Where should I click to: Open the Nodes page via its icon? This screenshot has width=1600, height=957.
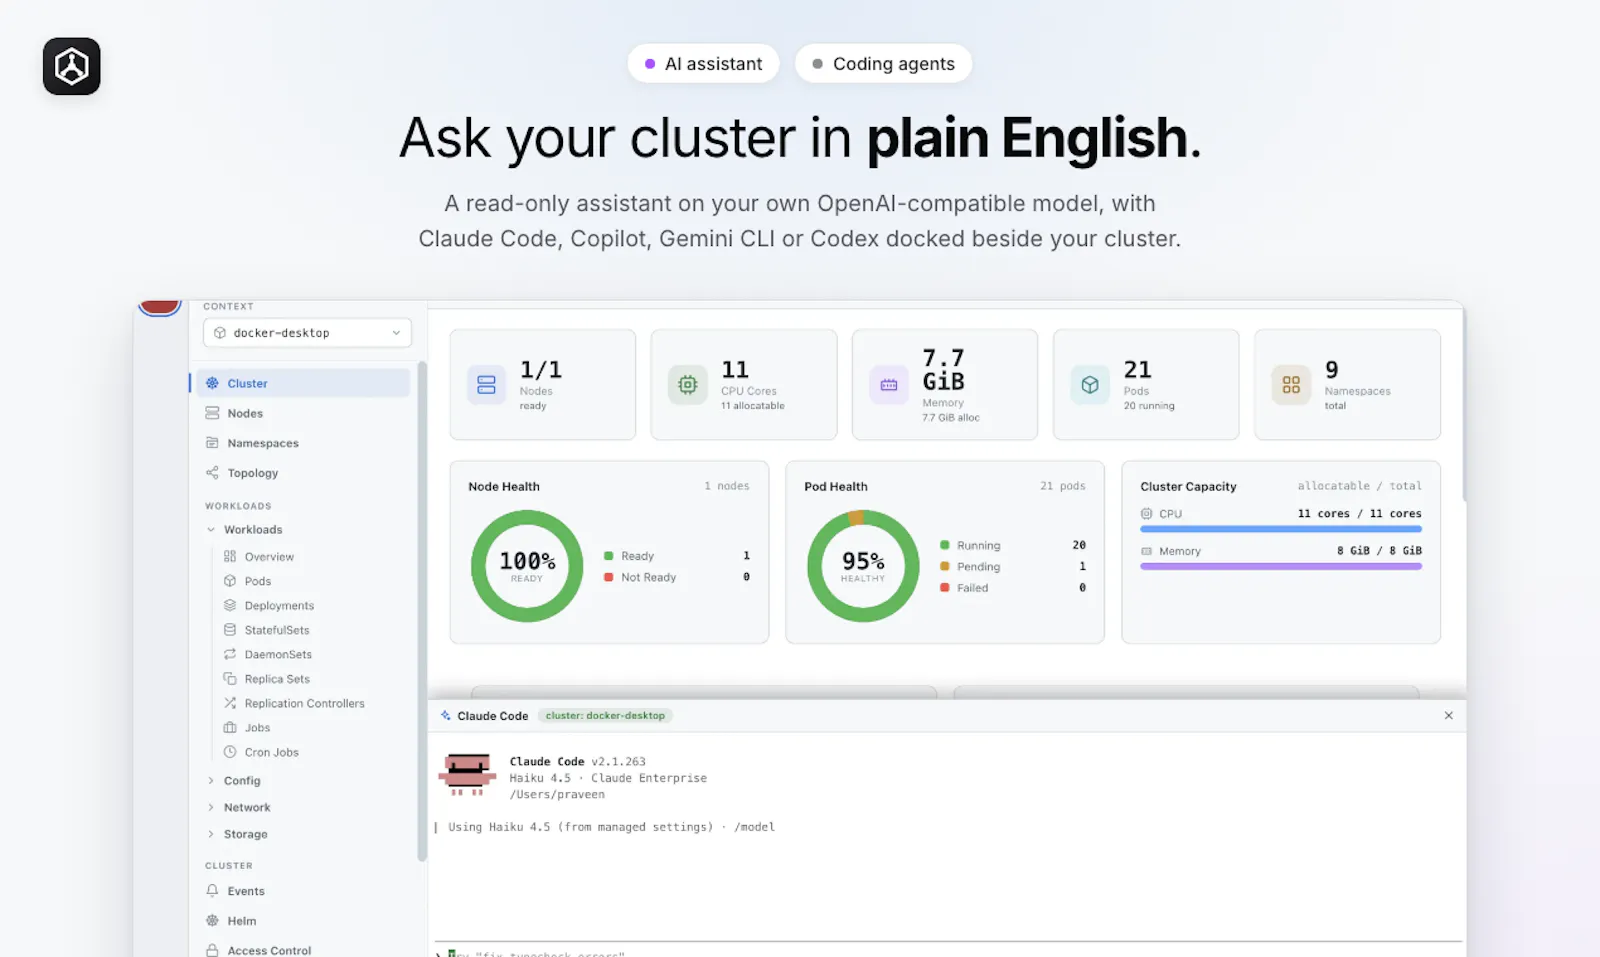[212, 413]
